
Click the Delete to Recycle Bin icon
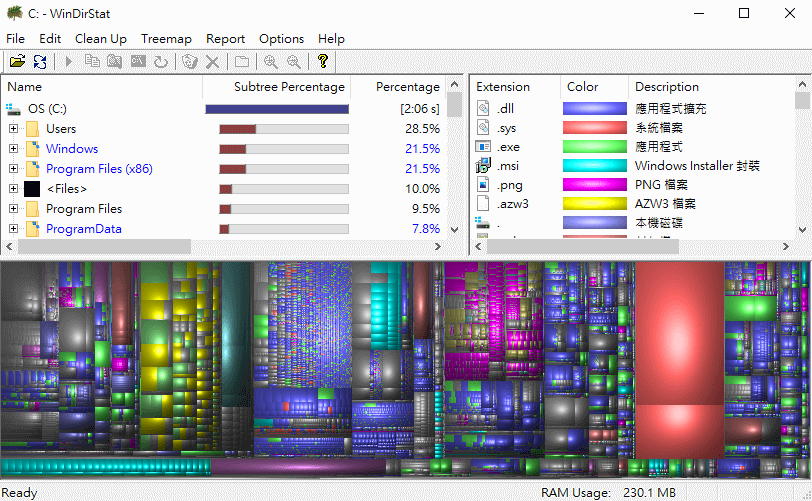coord(190,62)
